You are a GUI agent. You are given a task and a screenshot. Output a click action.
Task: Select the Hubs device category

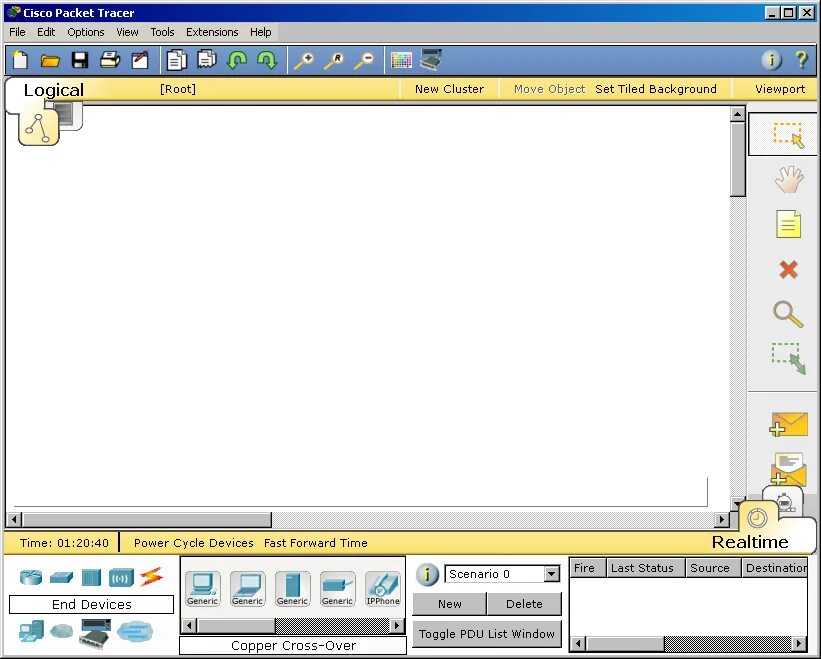click(x=91, y=577)
